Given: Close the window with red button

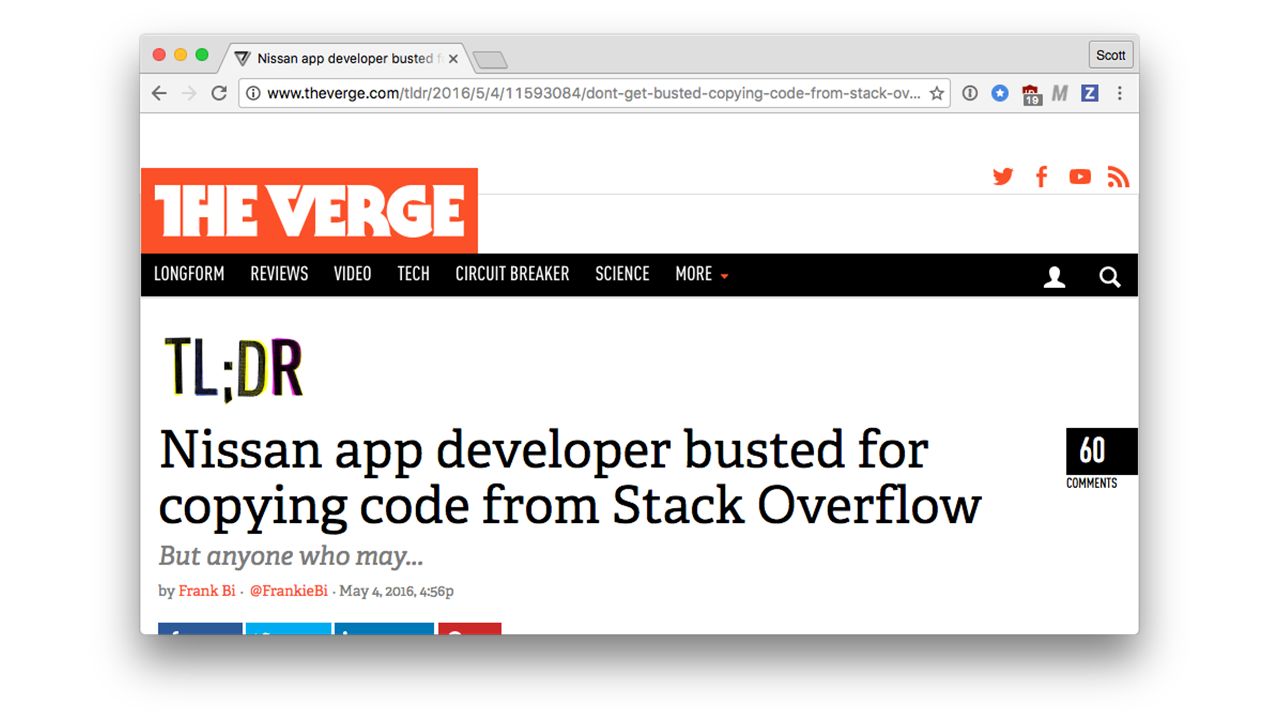Looking at the screenshot, I should [x=159, y=55].
